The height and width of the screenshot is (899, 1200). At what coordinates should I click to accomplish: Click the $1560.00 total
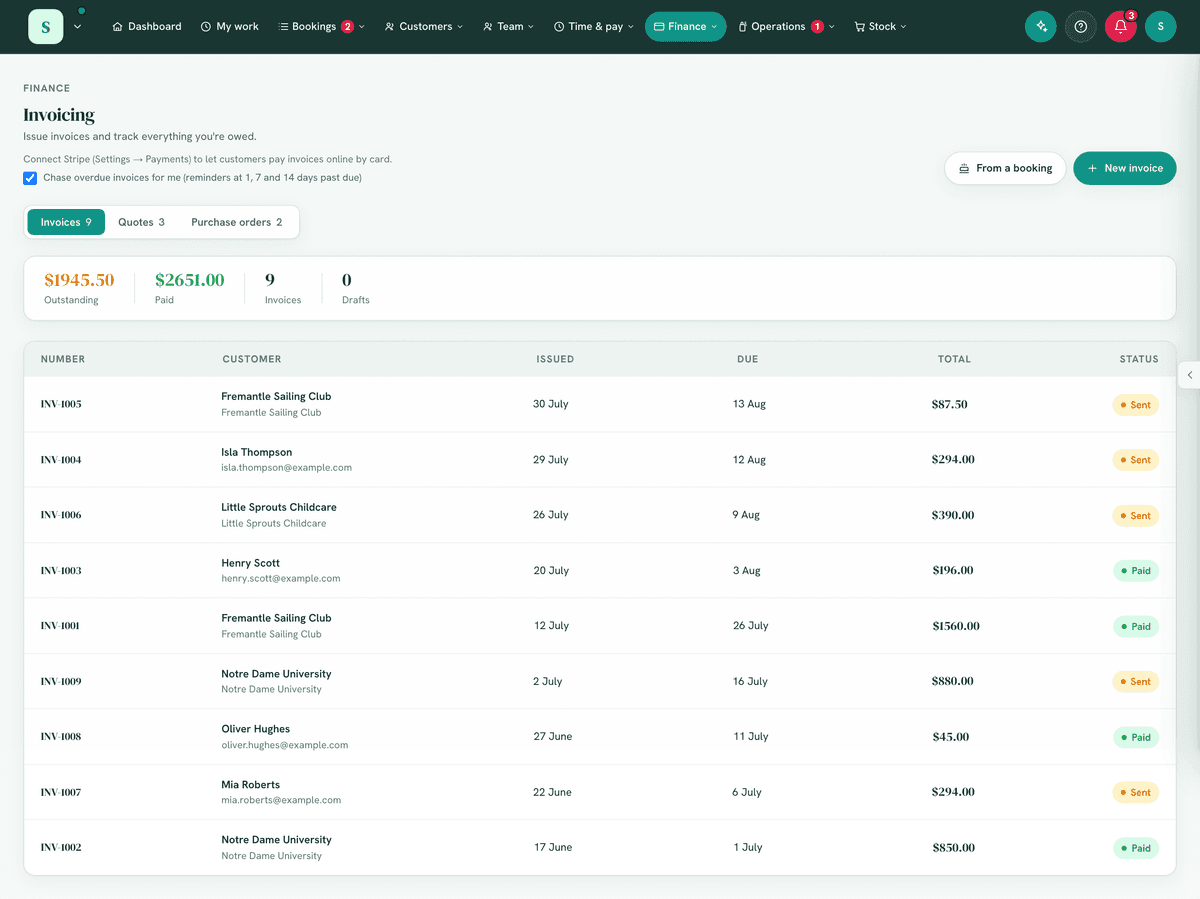click(x=955, y=626)
